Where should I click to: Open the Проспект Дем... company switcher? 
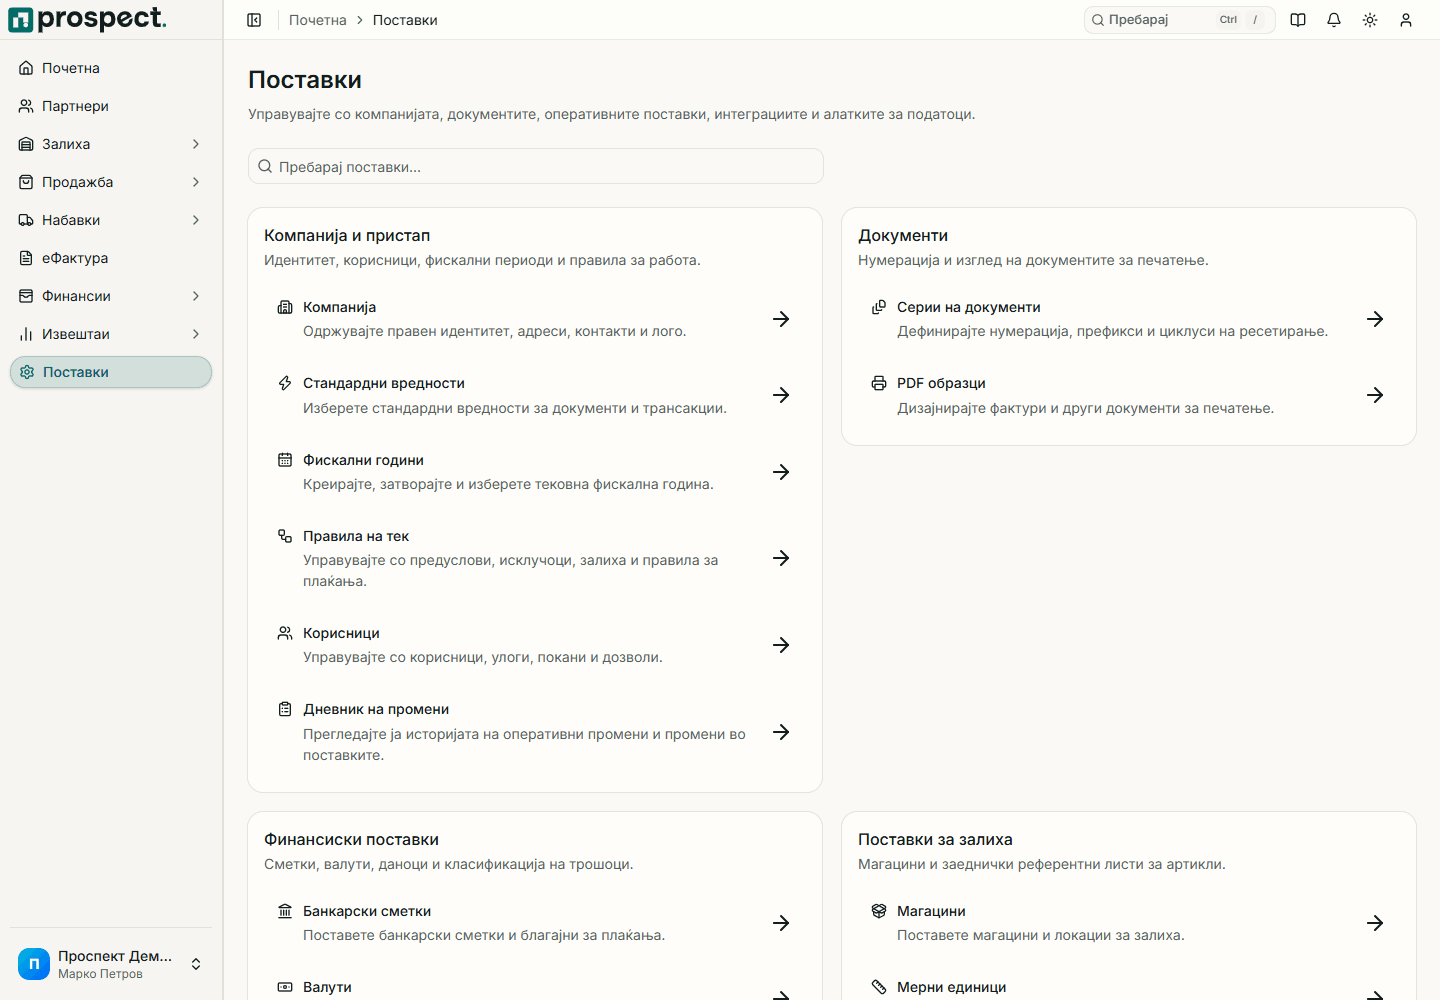coord(111,964)
